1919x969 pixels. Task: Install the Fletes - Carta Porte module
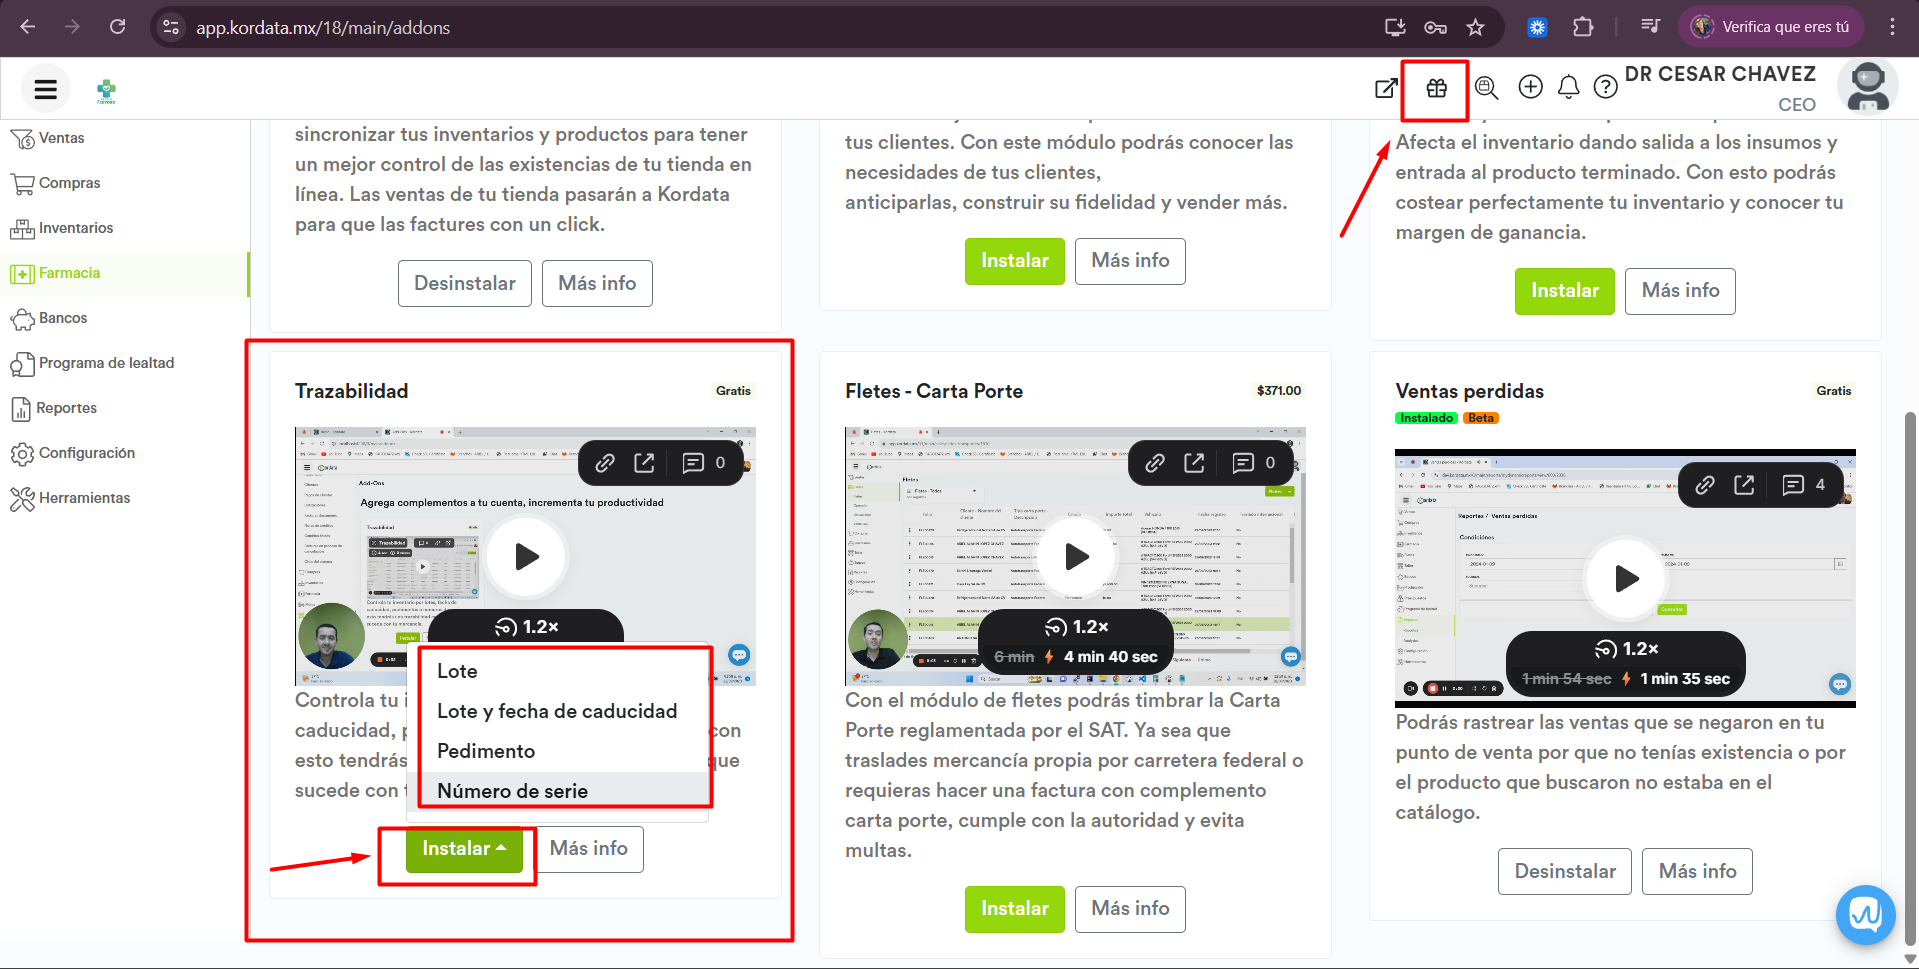coord(1014,909)
